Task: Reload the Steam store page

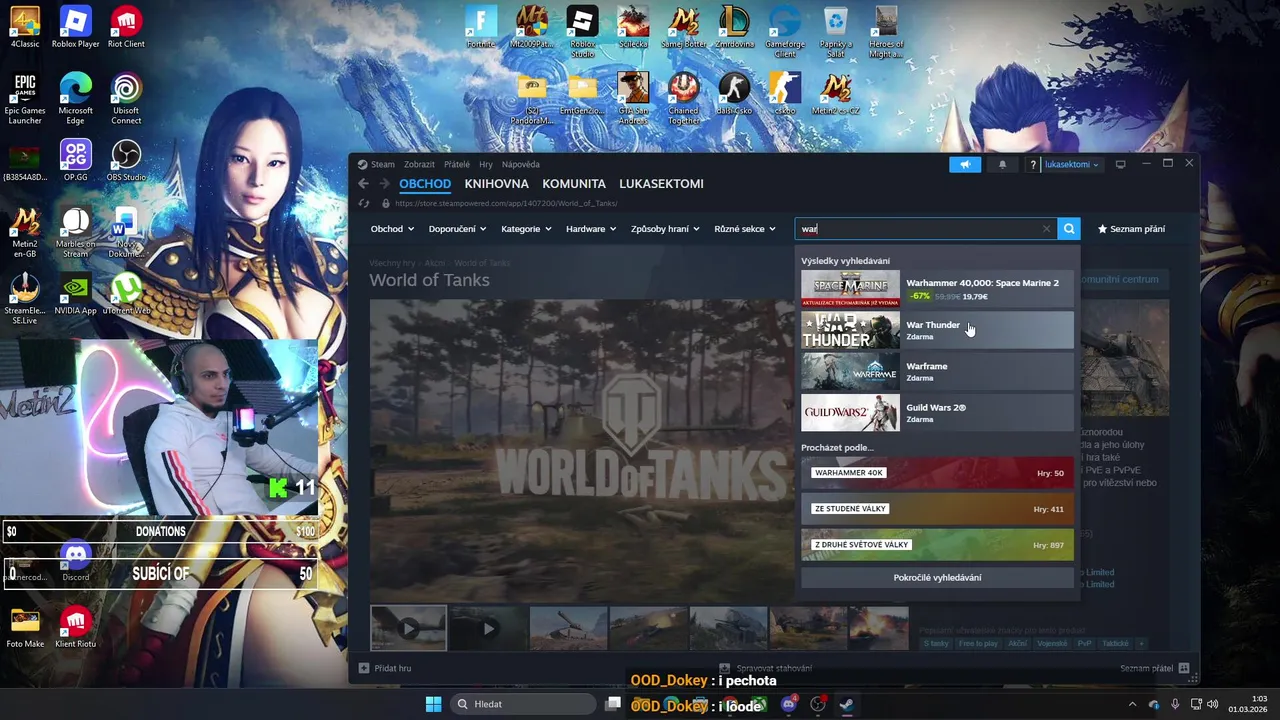Action: point(364,203)
